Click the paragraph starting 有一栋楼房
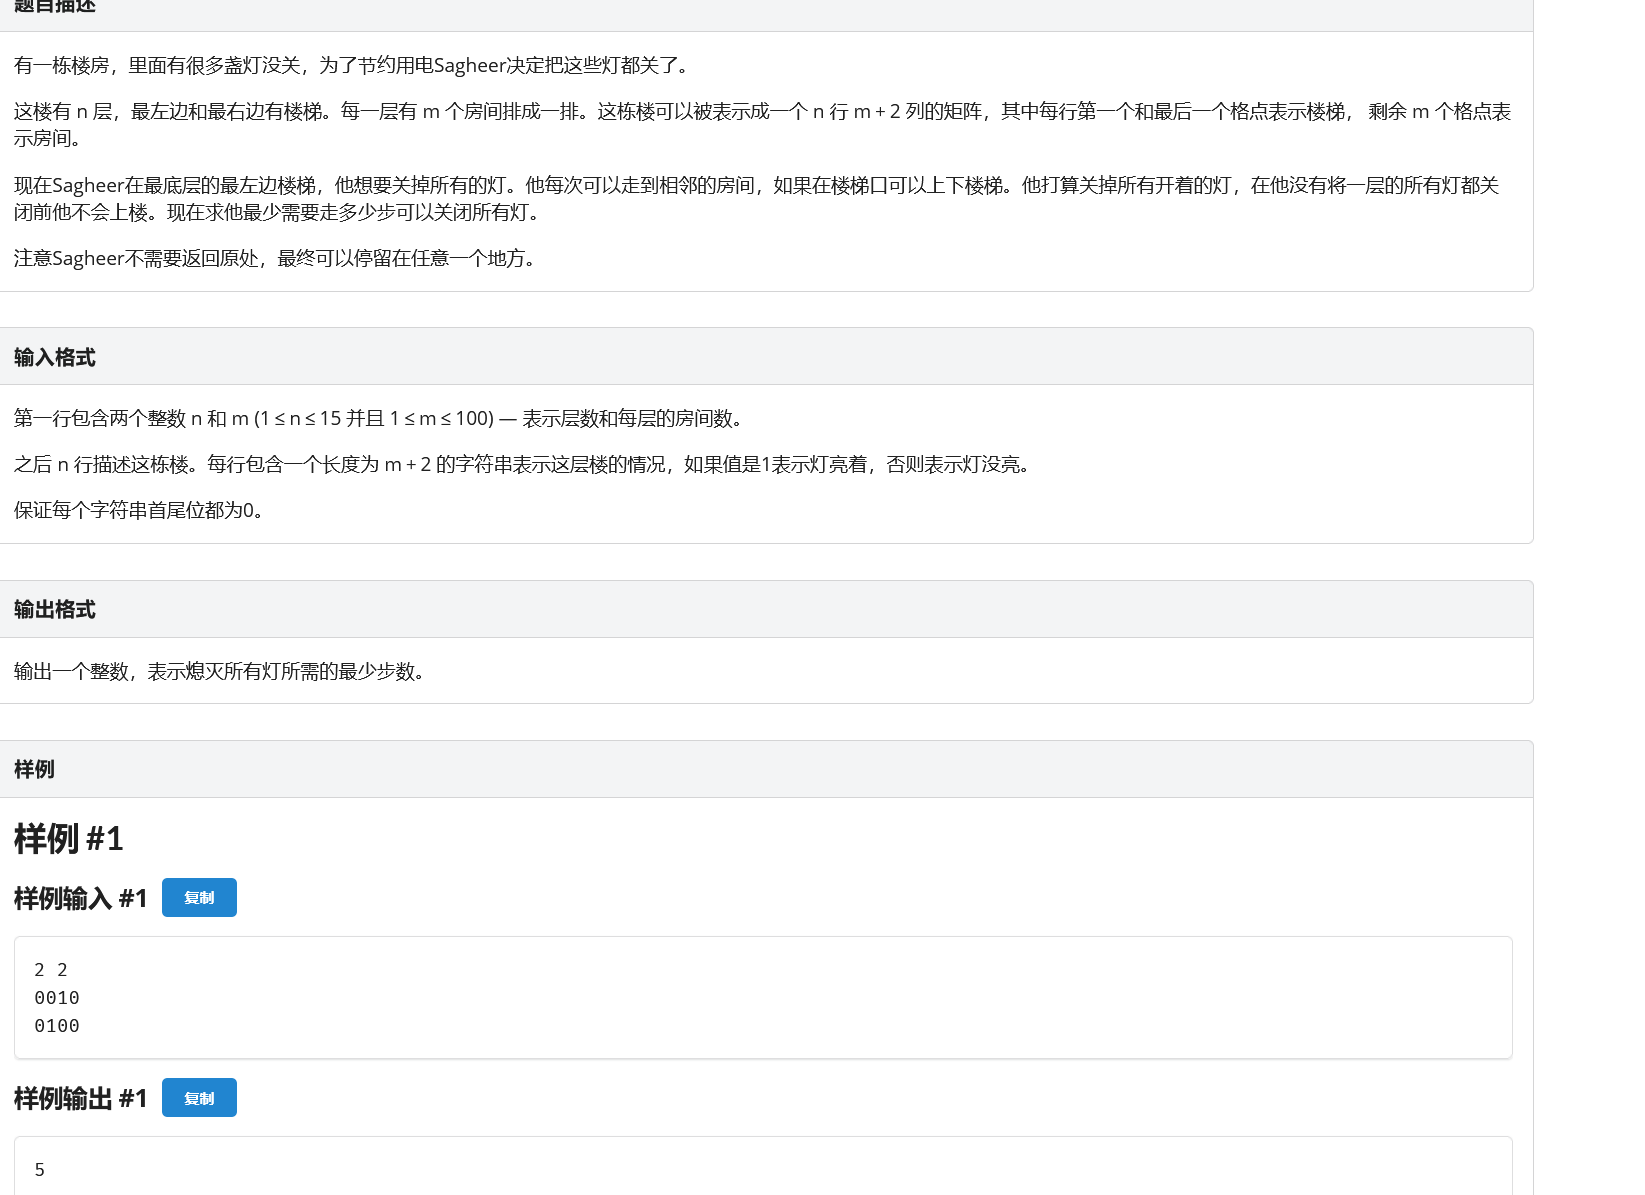Screen dimensions: 1645x1195 pyautogui.click(x=353, y=65)
